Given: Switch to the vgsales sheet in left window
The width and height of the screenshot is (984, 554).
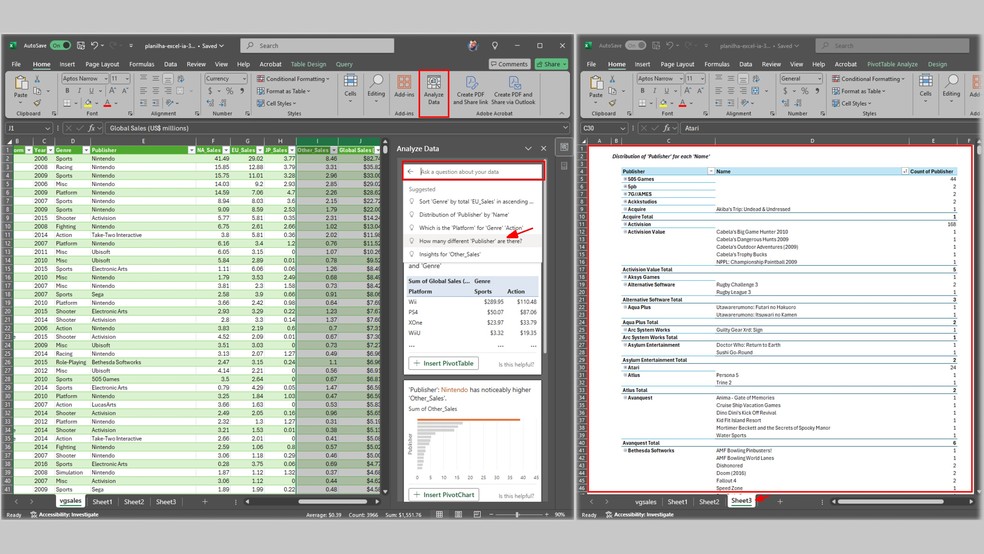Looking at the screenshot, I should [x=70, y=501].
